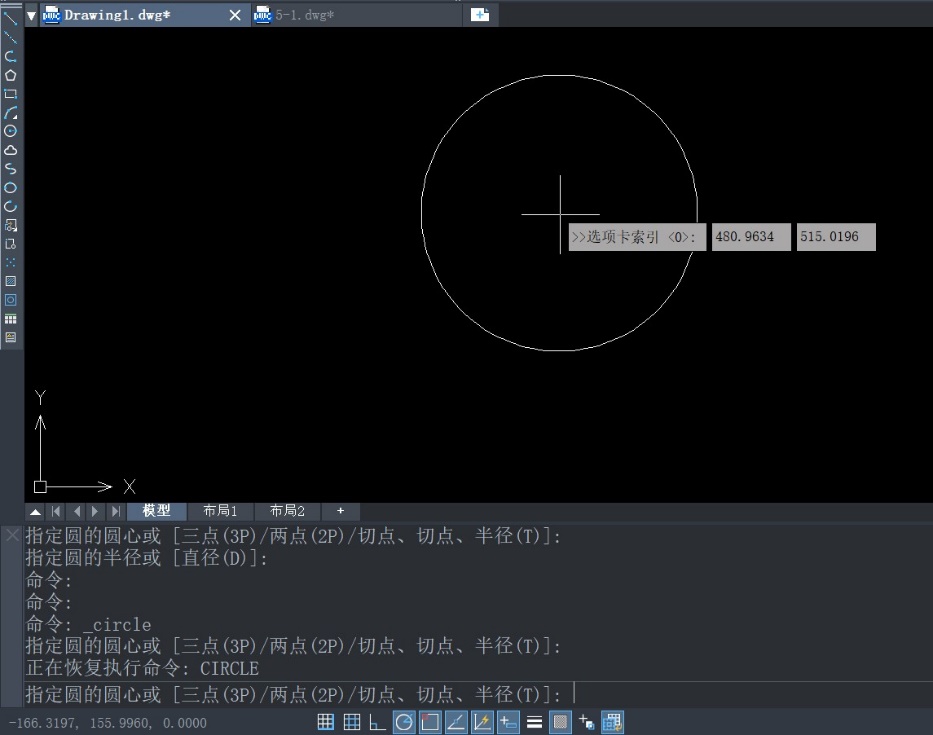Select the Construction line tool
933x735 pixels.
pyautogui.click(x=11, y=37)
